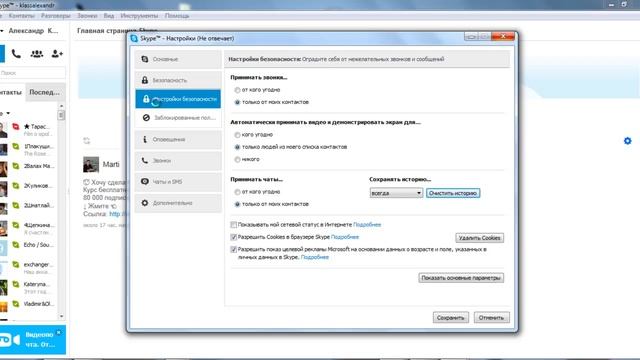Open the Оповещения settings section
This screenshot has height=360, width=640.
pos(178,139)
